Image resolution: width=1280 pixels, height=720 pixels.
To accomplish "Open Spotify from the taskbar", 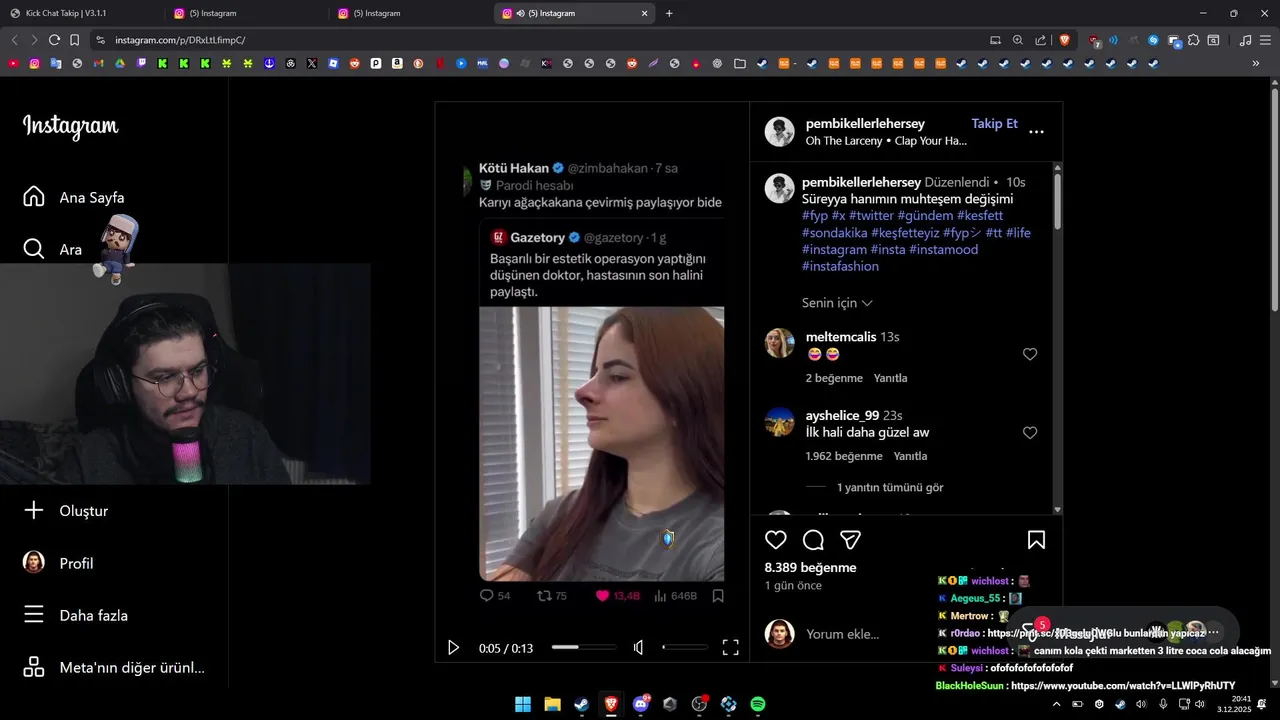I will (758, 704).
